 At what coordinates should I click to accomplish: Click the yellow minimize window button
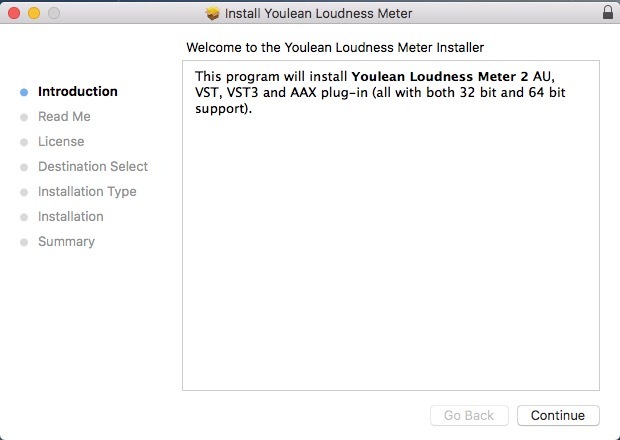pos(33,14)
